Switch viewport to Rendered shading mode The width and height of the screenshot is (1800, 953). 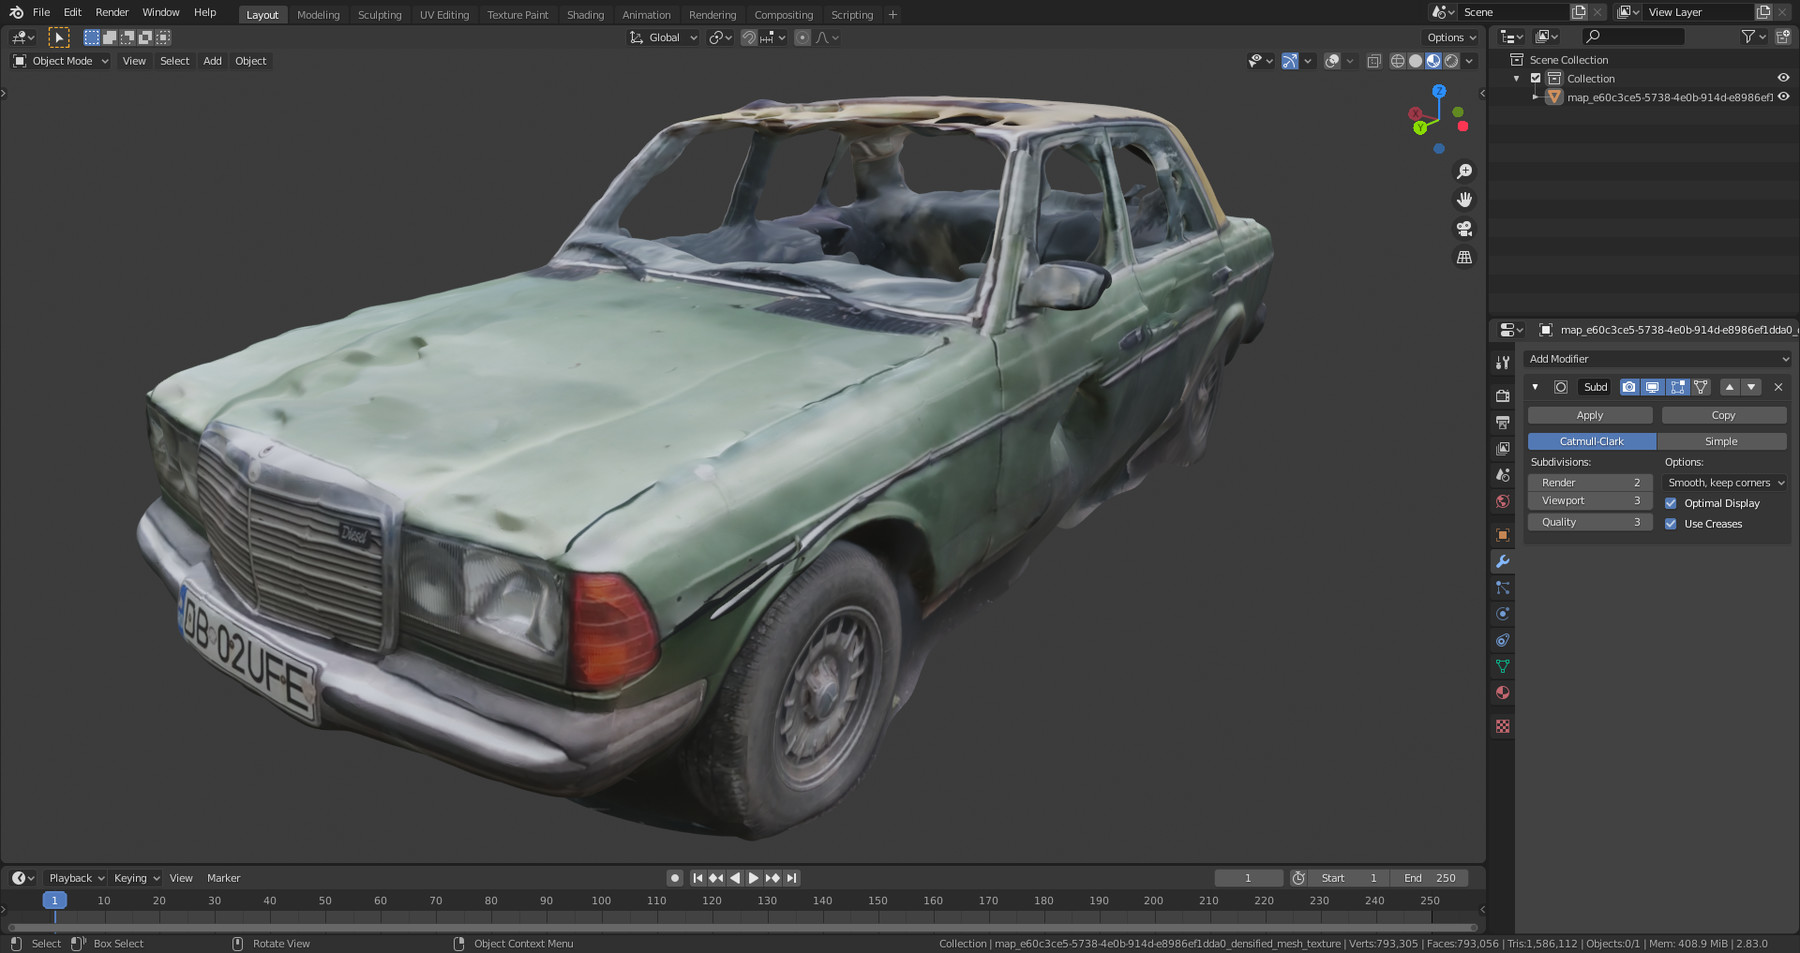[1451, 61]
